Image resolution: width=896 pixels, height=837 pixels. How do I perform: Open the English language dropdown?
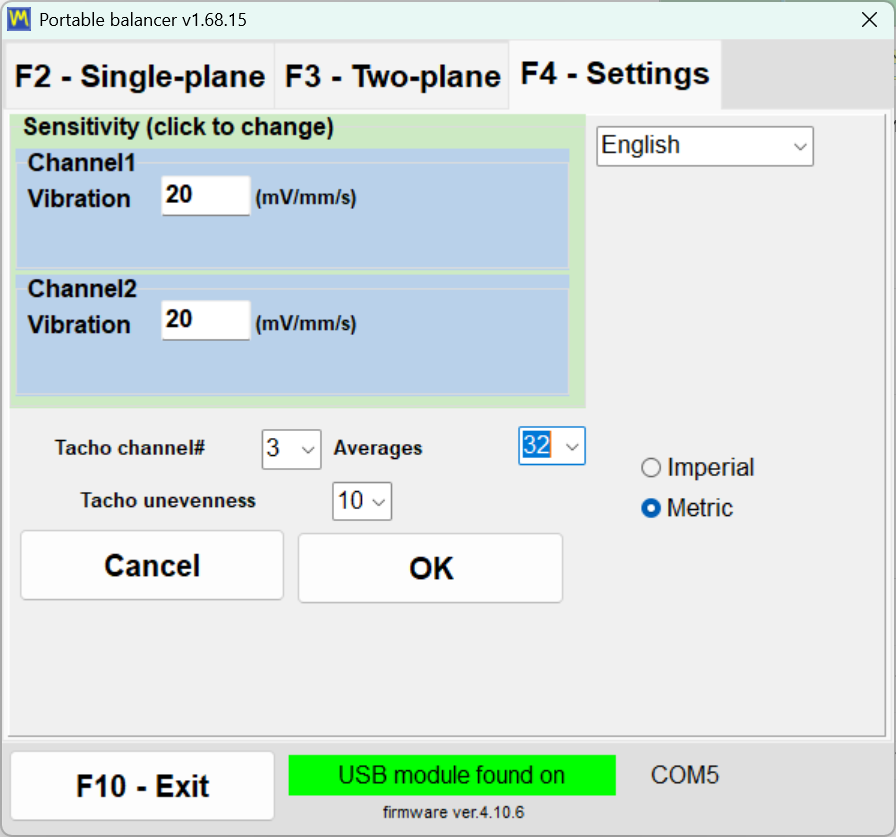click(x=704, y=146)
